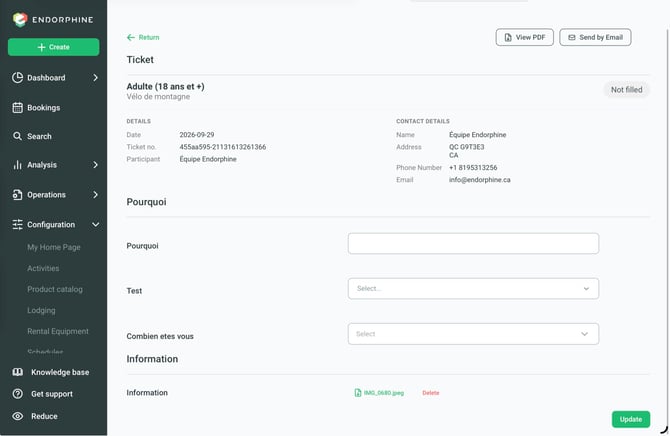The height and width of the screenshot is (436, 670).
Task: Open Lodging under Configuration
Action: [41, 310]
